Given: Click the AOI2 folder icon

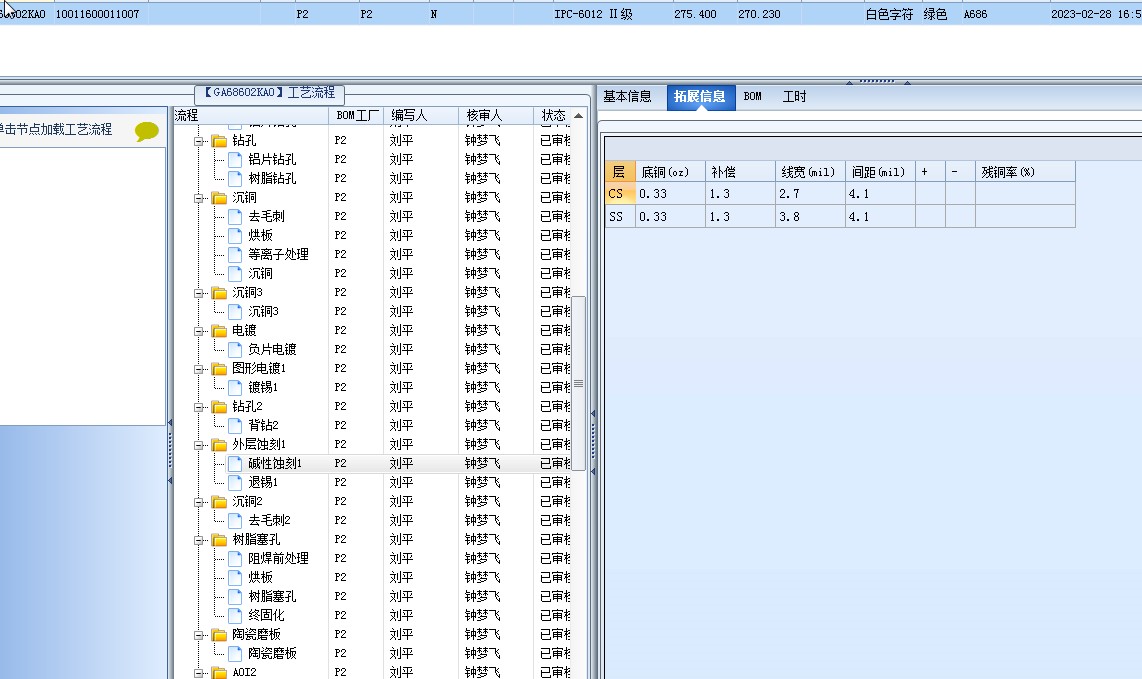Looking at the screenshot, I should point(219,672).
